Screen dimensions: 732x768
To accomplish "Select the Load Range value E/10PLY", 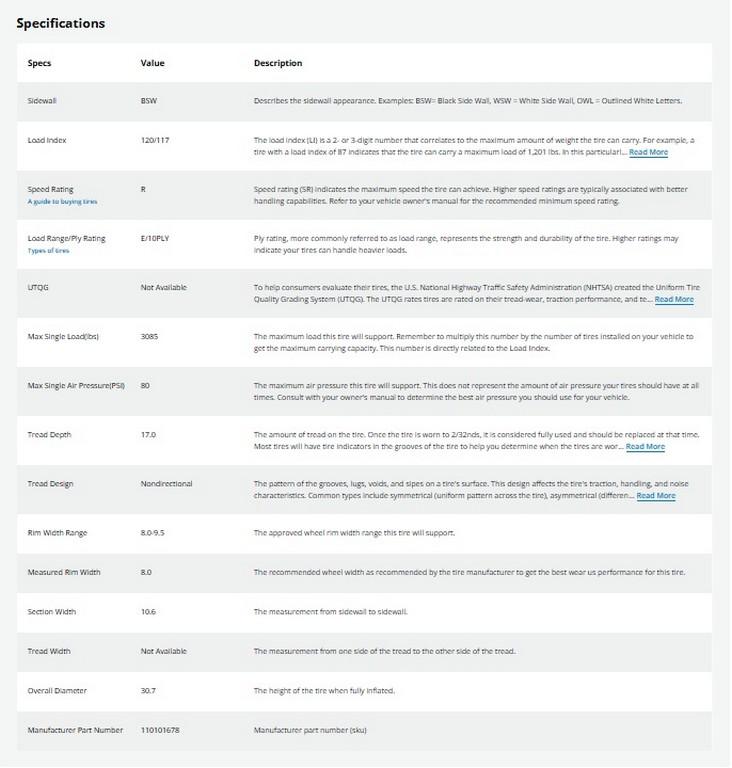I will pyautogui.click(x=157, y=238).
